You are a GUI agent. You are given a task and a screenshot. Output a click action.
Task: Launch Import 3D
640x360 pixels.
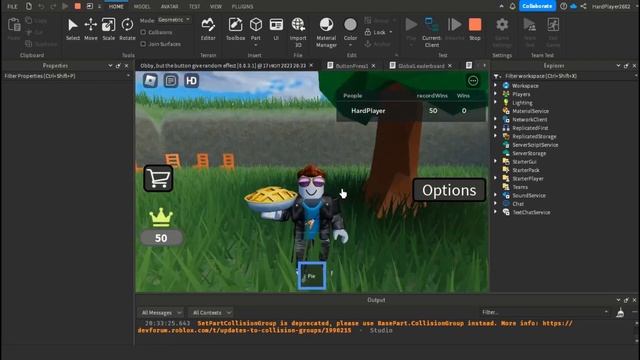coord(298,33)
